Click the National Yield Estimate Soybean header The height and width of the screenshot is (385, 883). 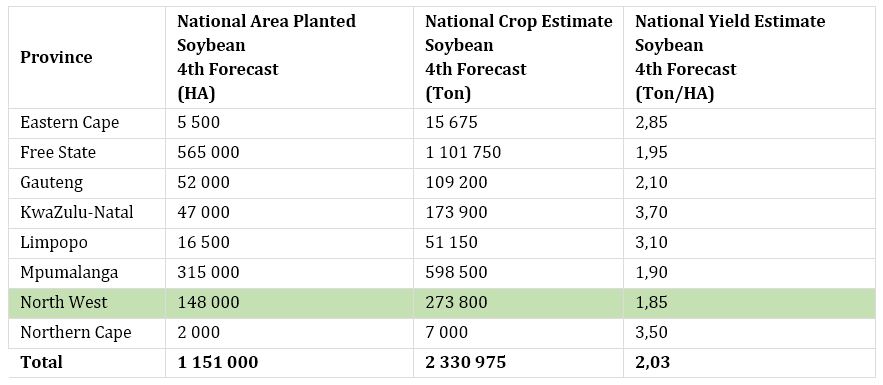730,57
